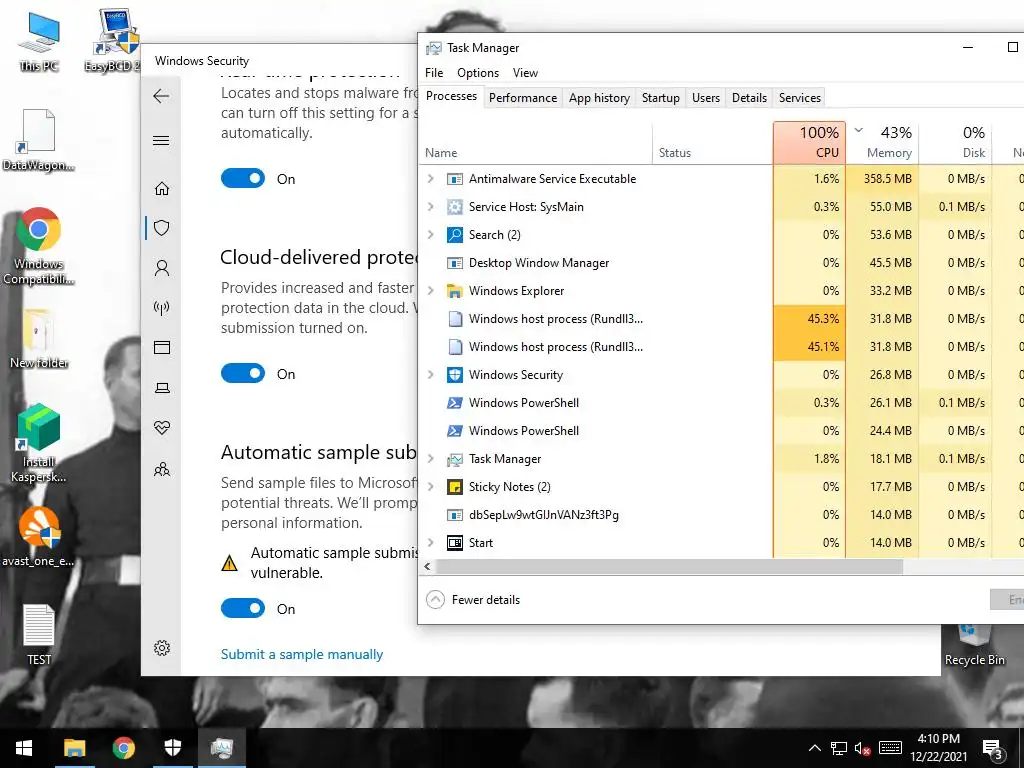Turn off Automatic sample submission toggle
The image size is (1024, 768).
click(243, 609)
